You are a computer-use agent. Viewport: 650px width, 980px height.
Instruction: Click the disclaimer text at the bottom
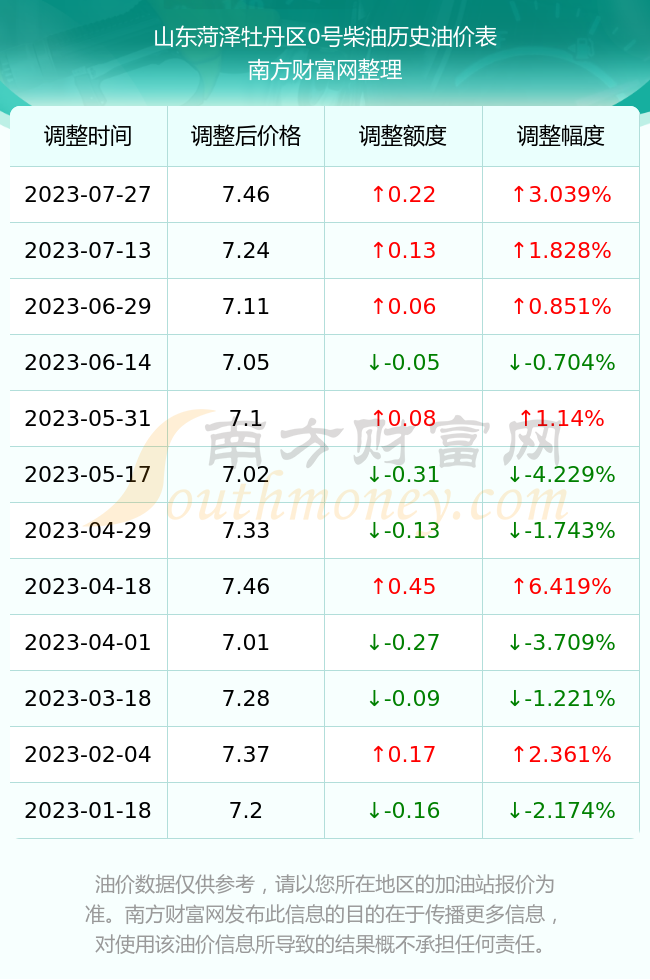324,914
